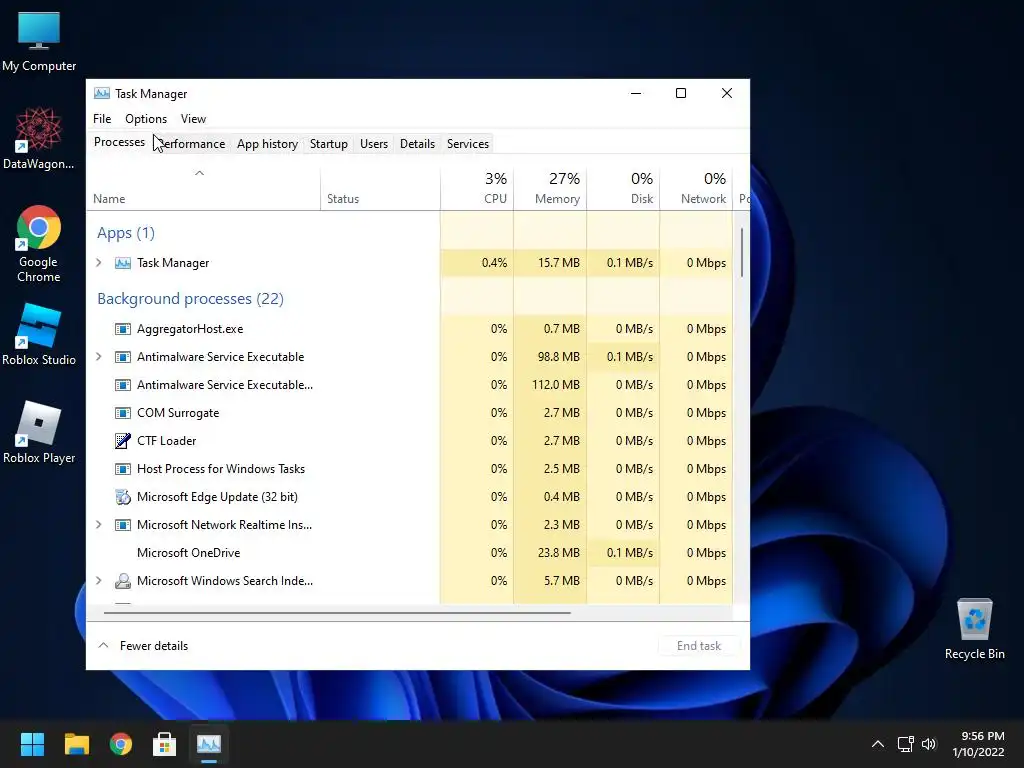This screenshot has width=1024, height=768.
Task: Expand Microsoft Network Realtime Inspection entry
Action: point(99,524)
